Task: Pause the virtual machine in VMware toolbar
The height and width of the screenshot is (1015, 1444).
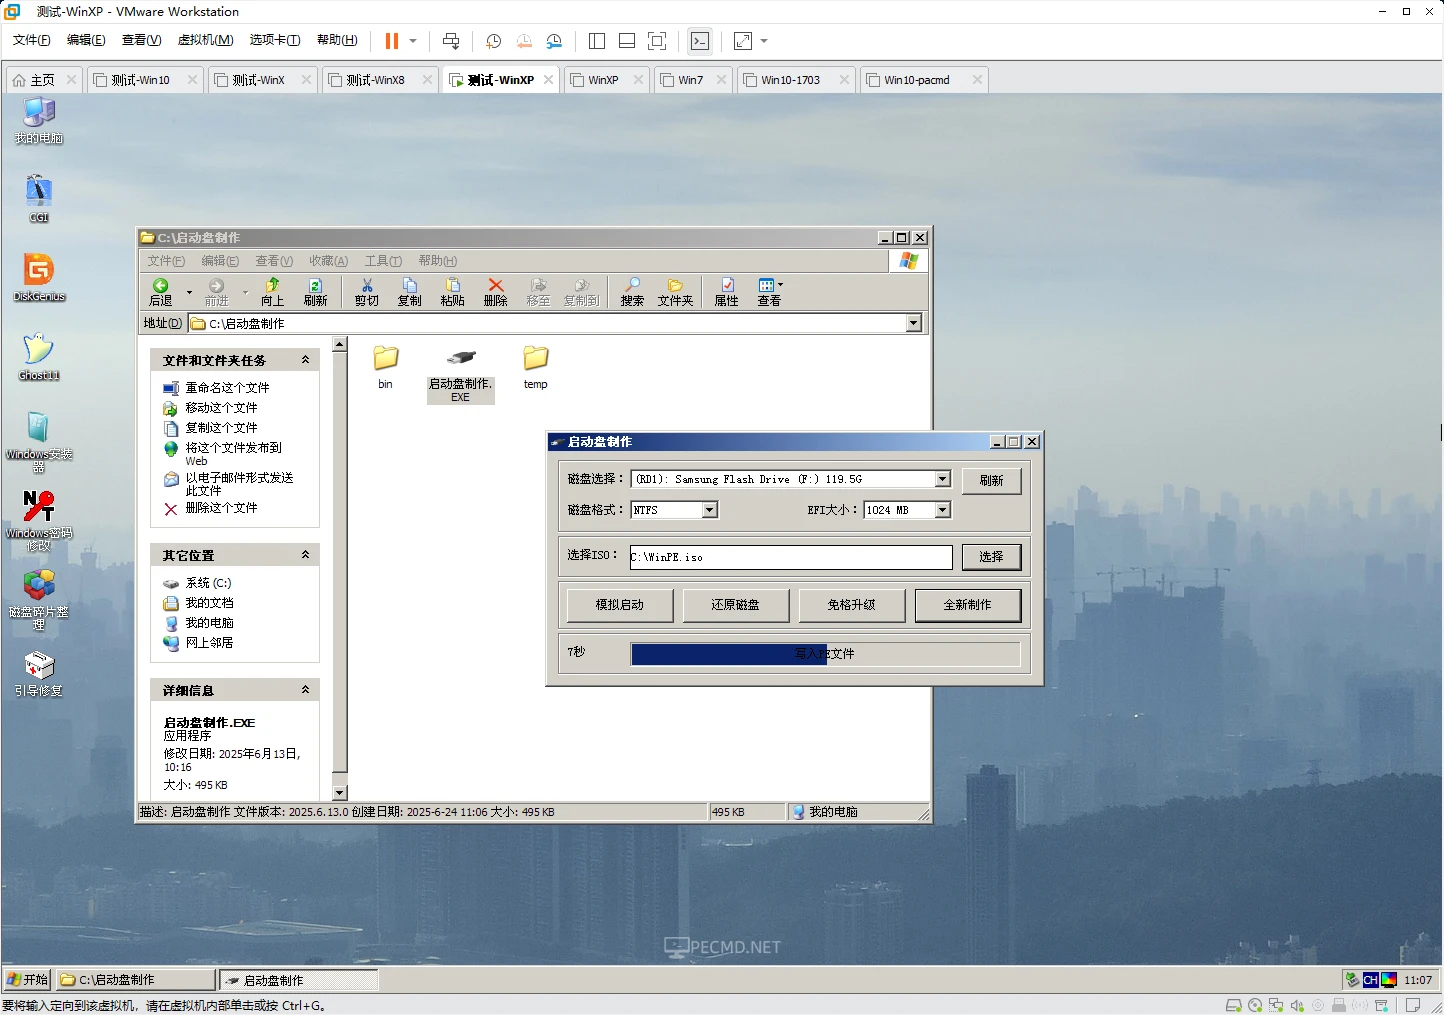Action: click(x=391, y=41)
